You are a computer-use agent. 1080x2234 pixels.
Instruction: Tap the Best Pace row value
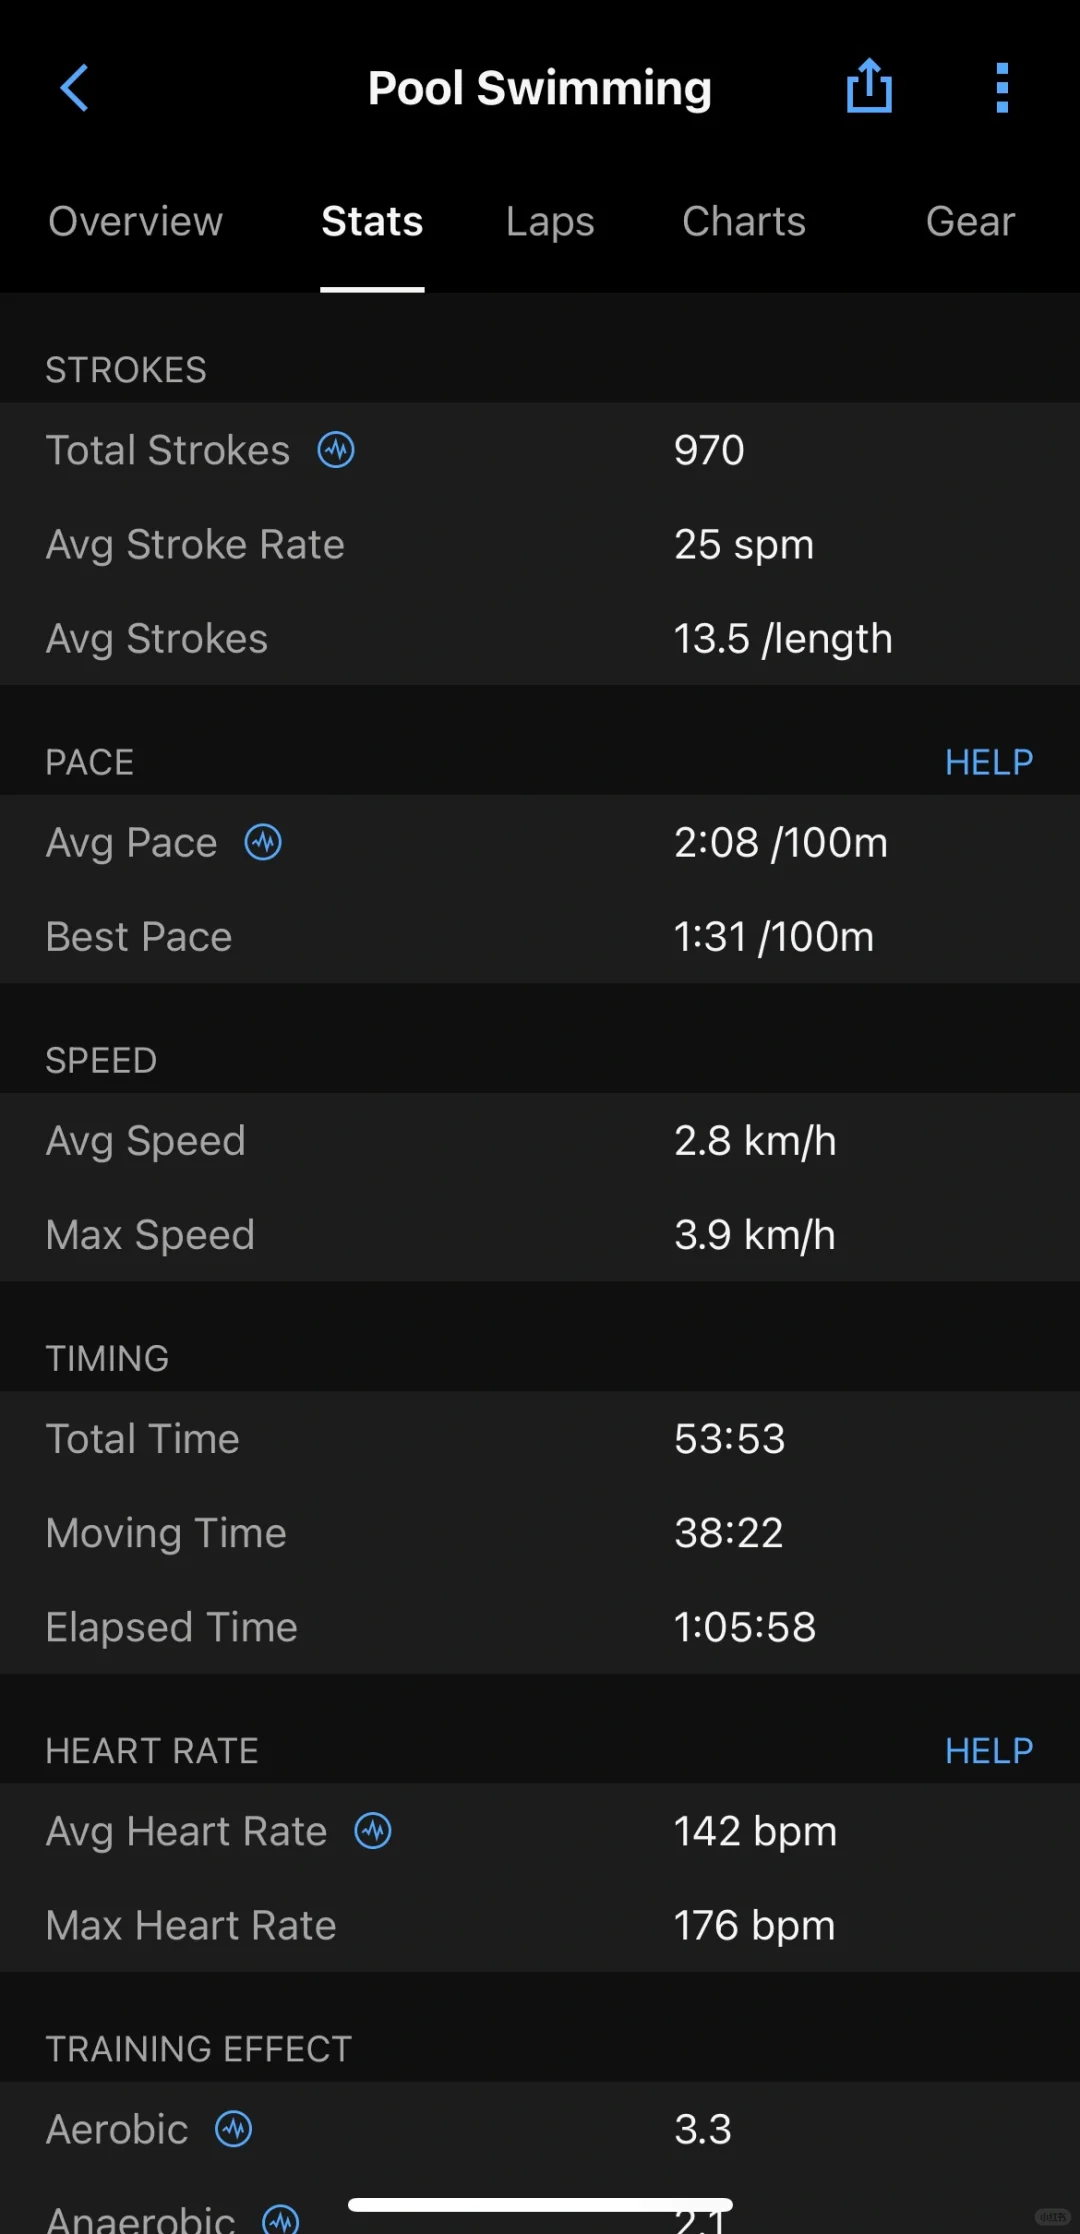pos(773,937)
